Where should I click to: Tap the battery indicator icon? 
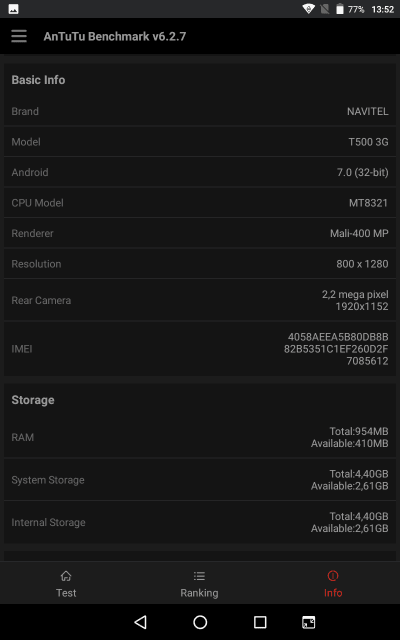point(340,9)
